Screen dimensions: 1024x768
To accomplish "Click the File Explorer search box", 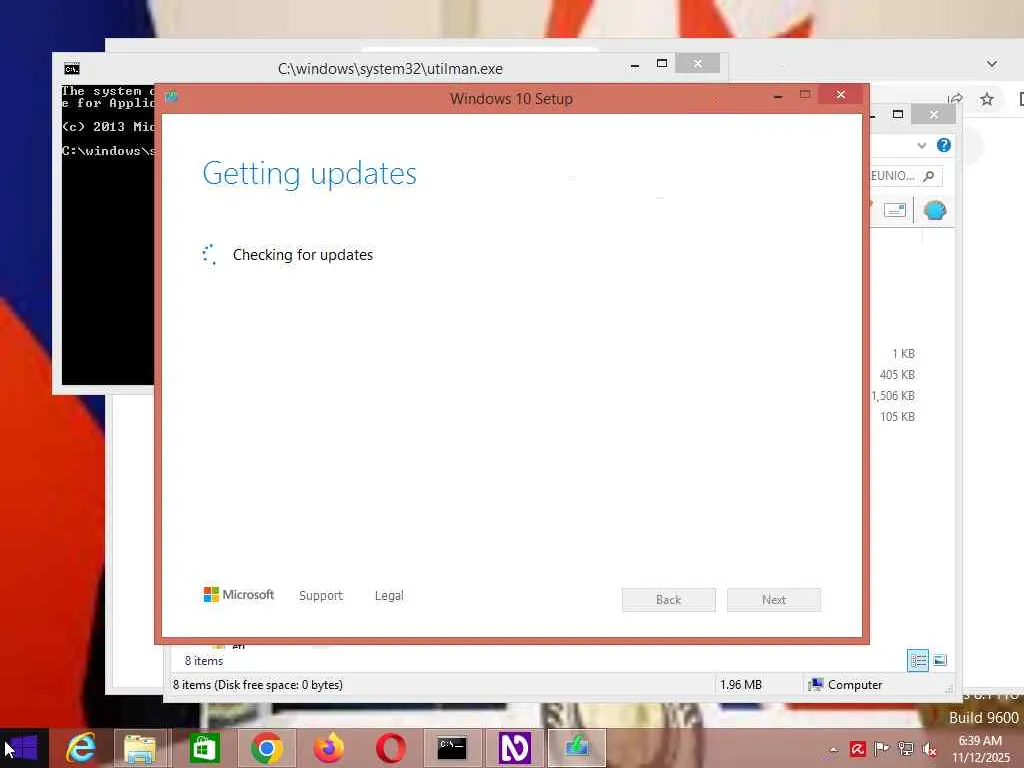I will coord(906,176).
